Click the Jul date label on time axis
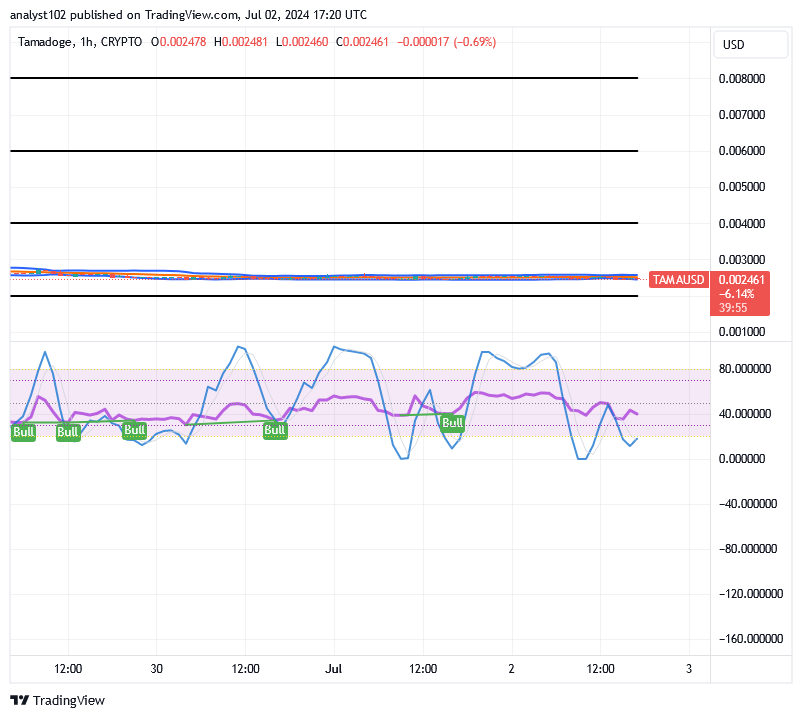The width and height of the screenshot is (802, 718). (x=333, y=669)
